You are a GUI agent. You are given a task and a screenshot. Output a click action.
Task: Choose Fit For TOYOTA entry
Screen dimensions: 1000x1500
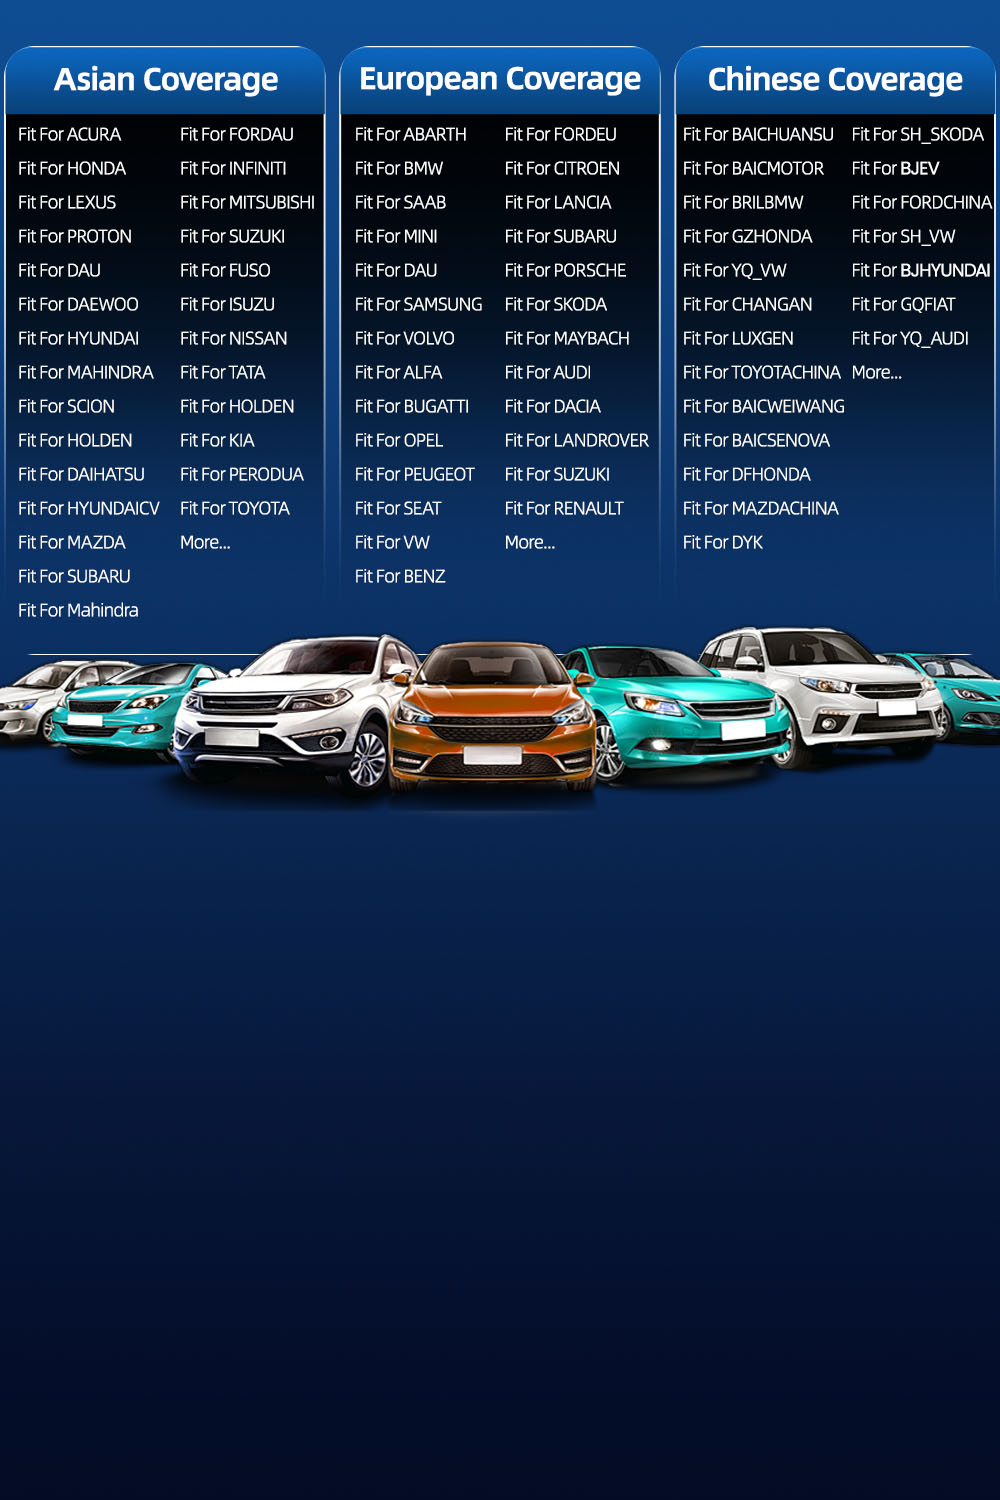tap(234, 509)
